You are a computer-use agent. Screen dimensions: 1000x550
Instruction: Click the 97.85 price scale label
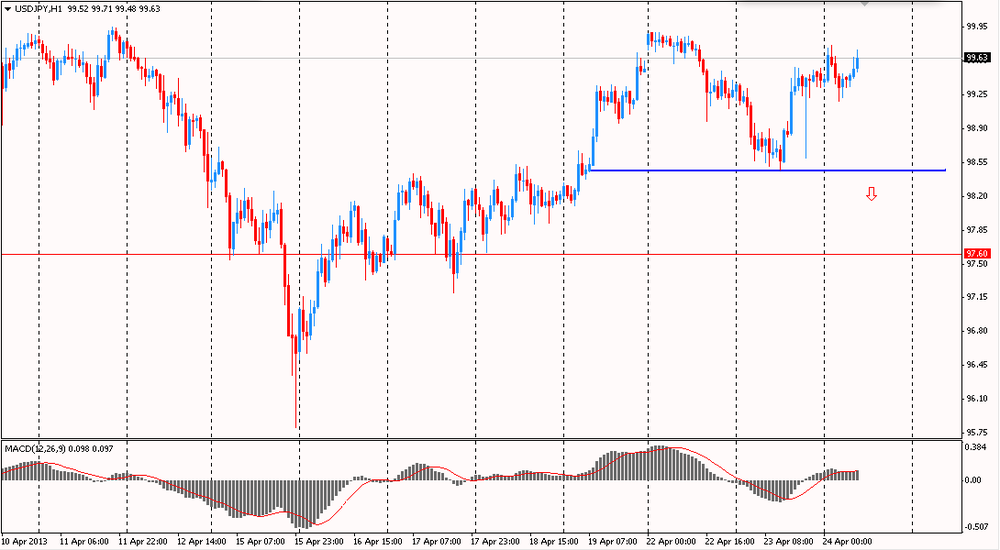(x=977, y=230)
